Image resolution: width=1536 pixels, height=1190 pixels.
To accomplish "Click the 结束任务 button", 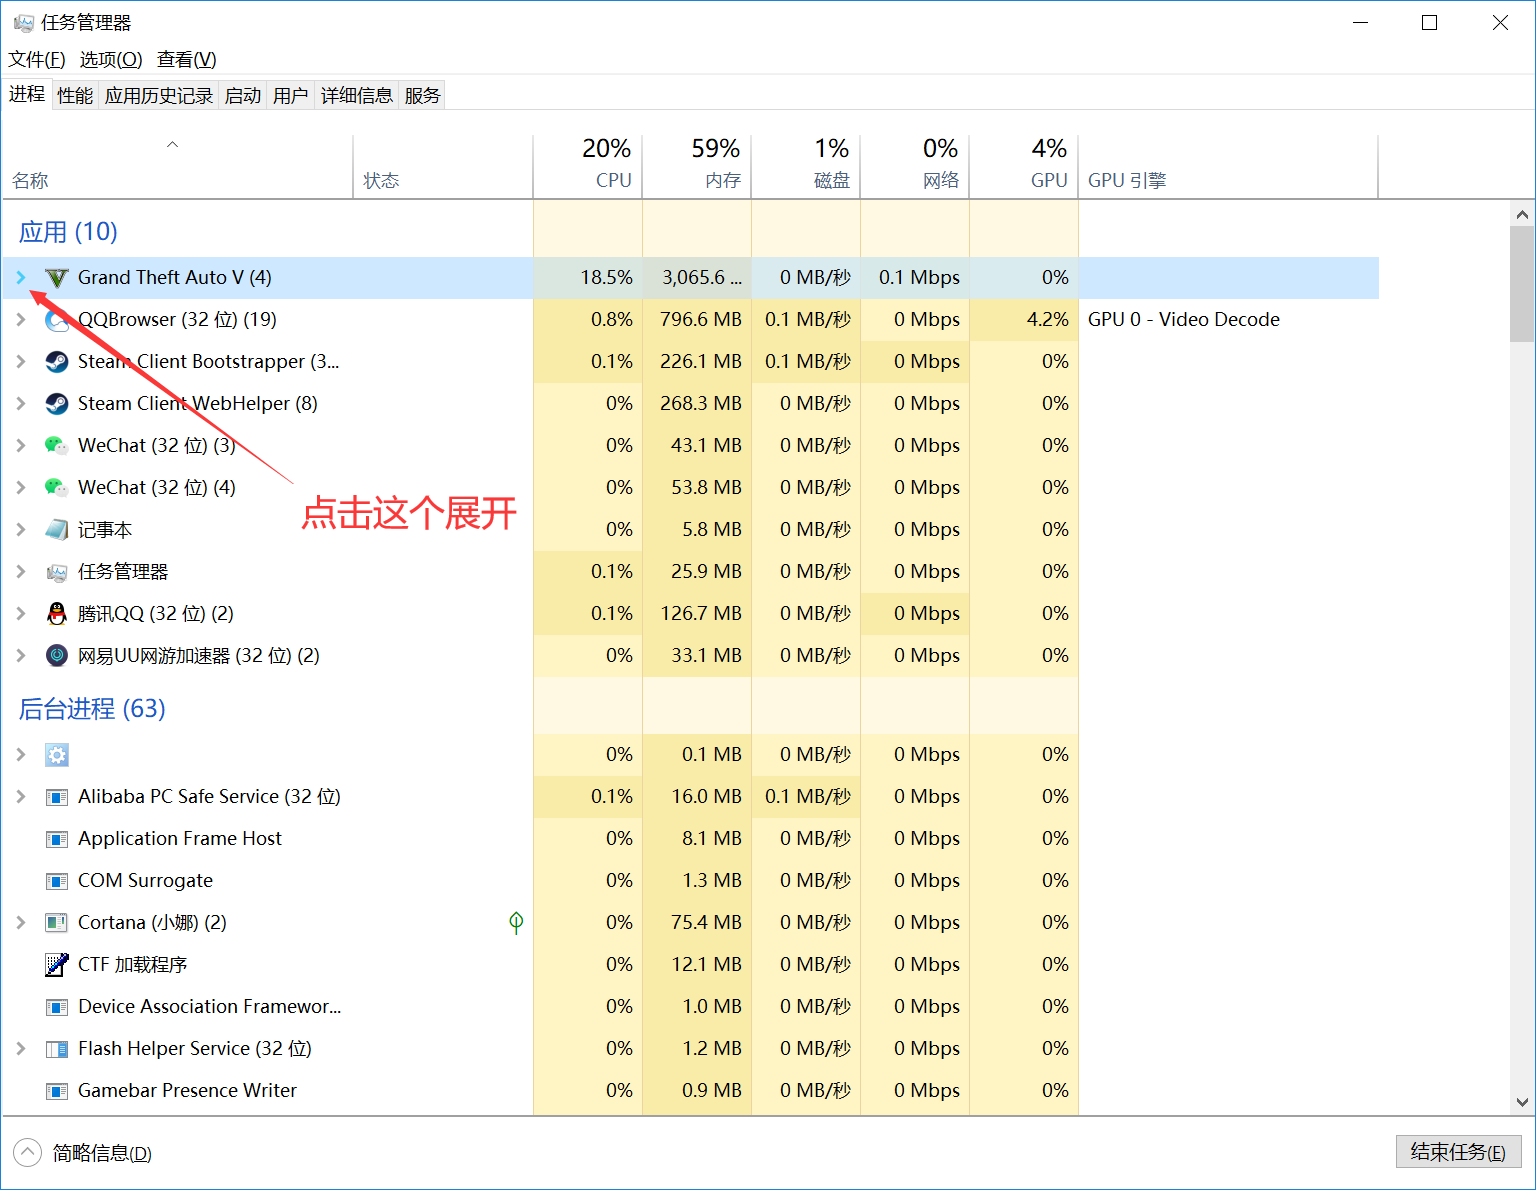I will (1458, 1152).
